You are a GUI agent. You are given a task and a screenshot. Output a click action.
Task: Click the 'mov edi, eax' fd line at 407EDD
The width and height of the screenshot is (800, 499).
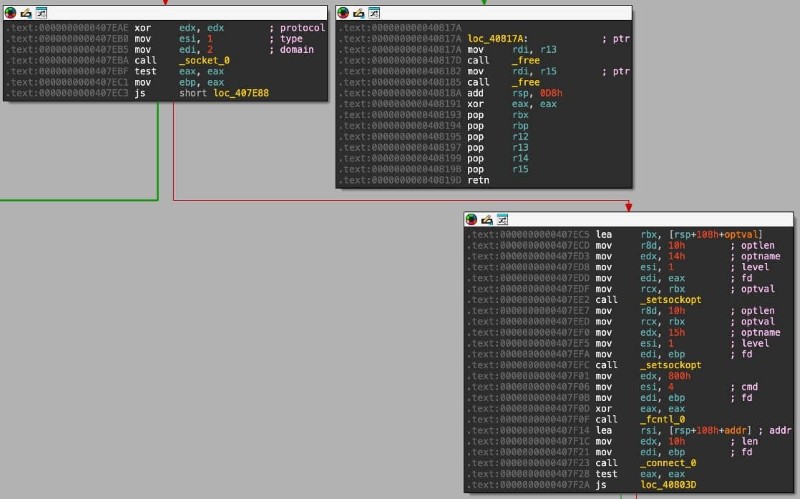pos(629,278)
